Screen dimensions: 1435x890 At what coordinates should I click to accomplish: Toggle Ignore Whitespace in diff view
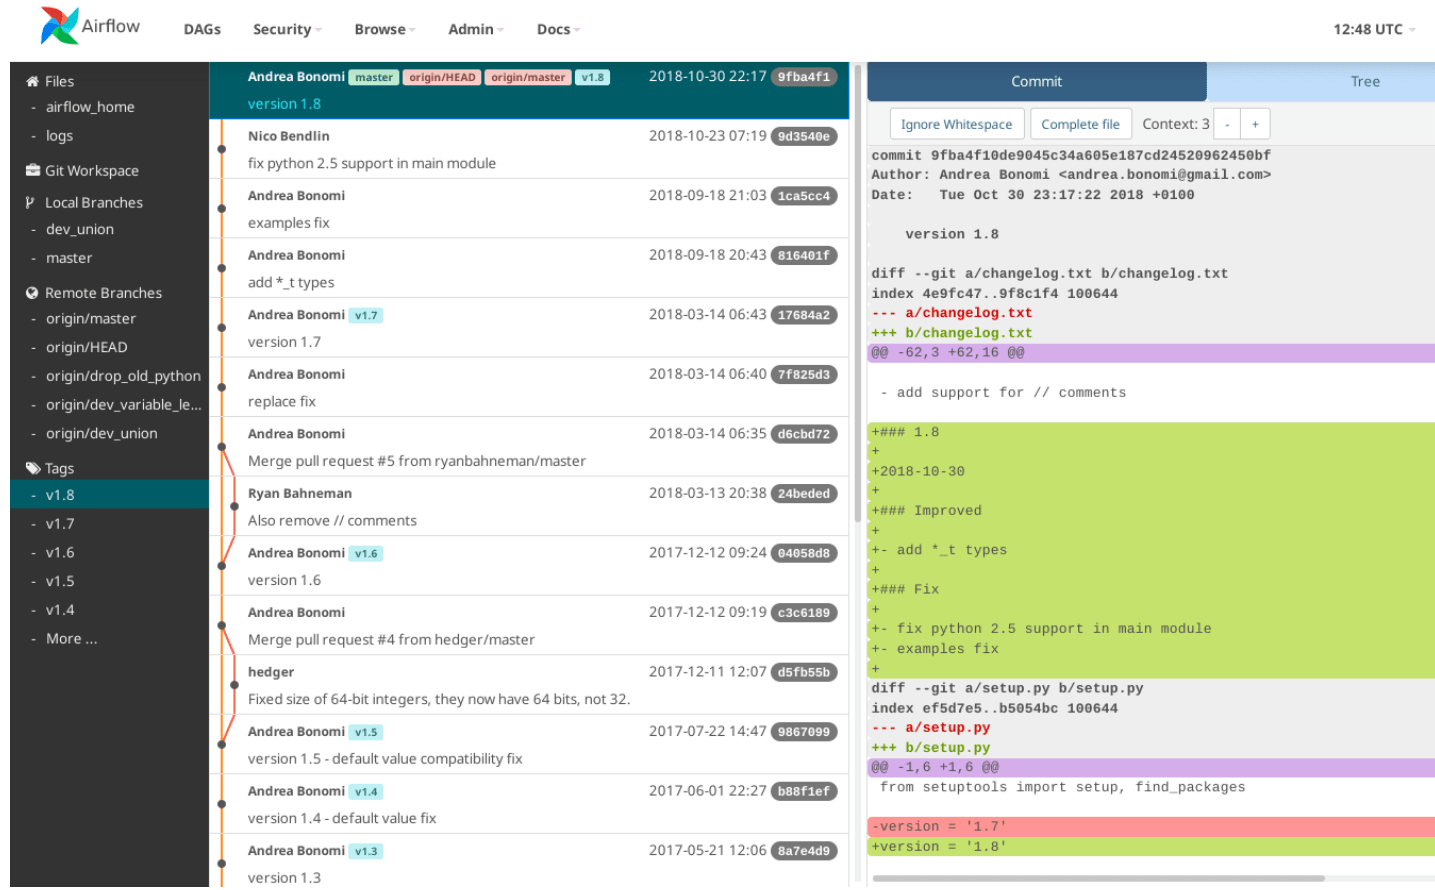coord(956,124)
